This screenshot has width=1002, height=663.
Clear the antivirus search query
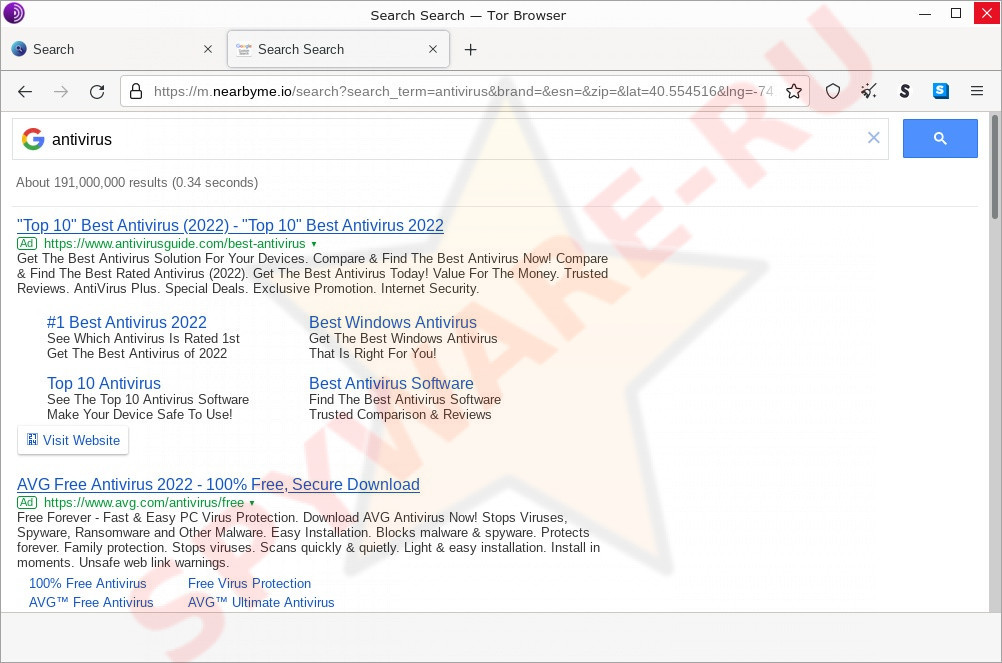pos(874,137)
